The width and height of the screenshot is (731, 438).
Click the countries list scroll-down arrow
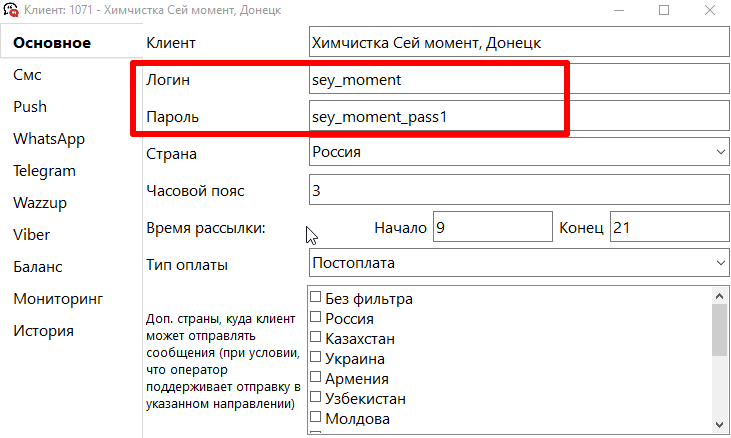(x=719, y=425)
